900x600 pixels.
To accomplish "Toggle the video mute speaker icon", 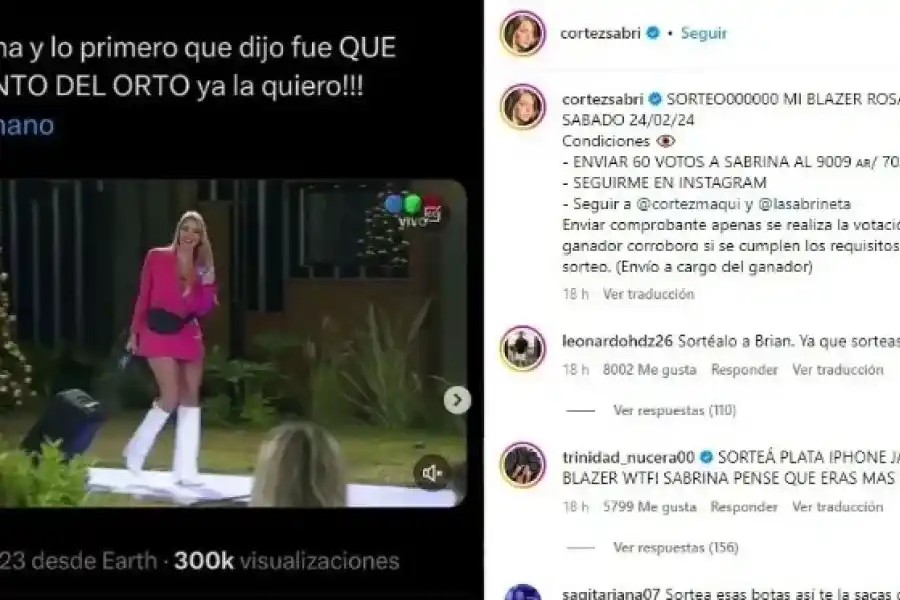I will coord(432,473).
